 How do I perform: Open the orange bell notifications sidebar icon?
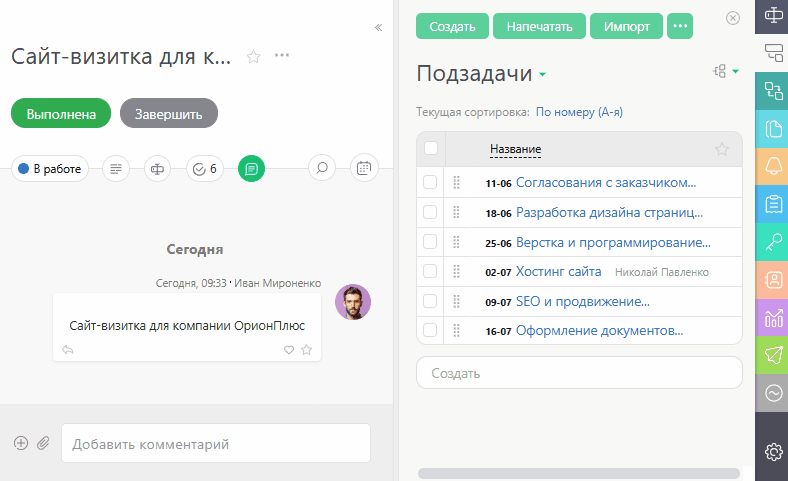[x=773, y=166]
